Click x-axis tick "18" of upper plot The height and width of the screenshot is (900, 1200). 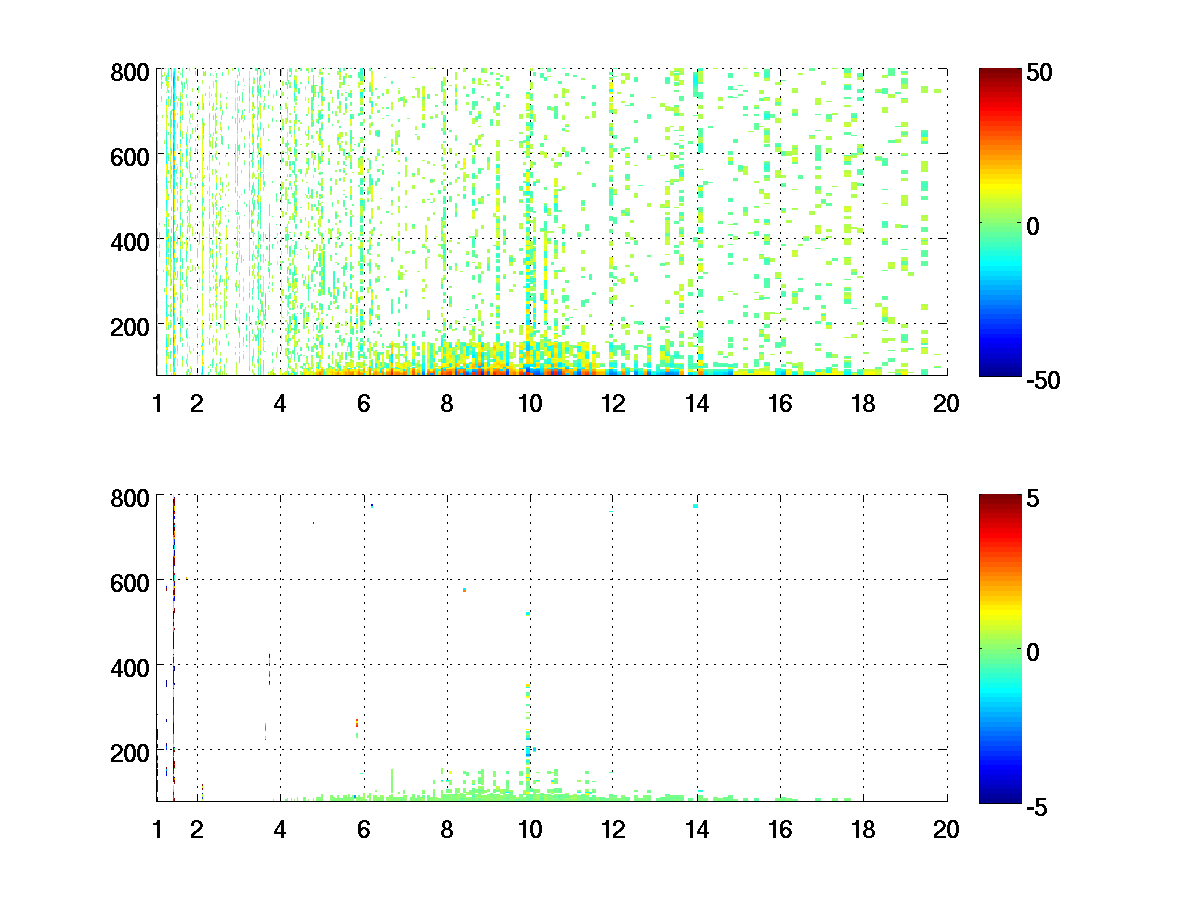point(863,404)
